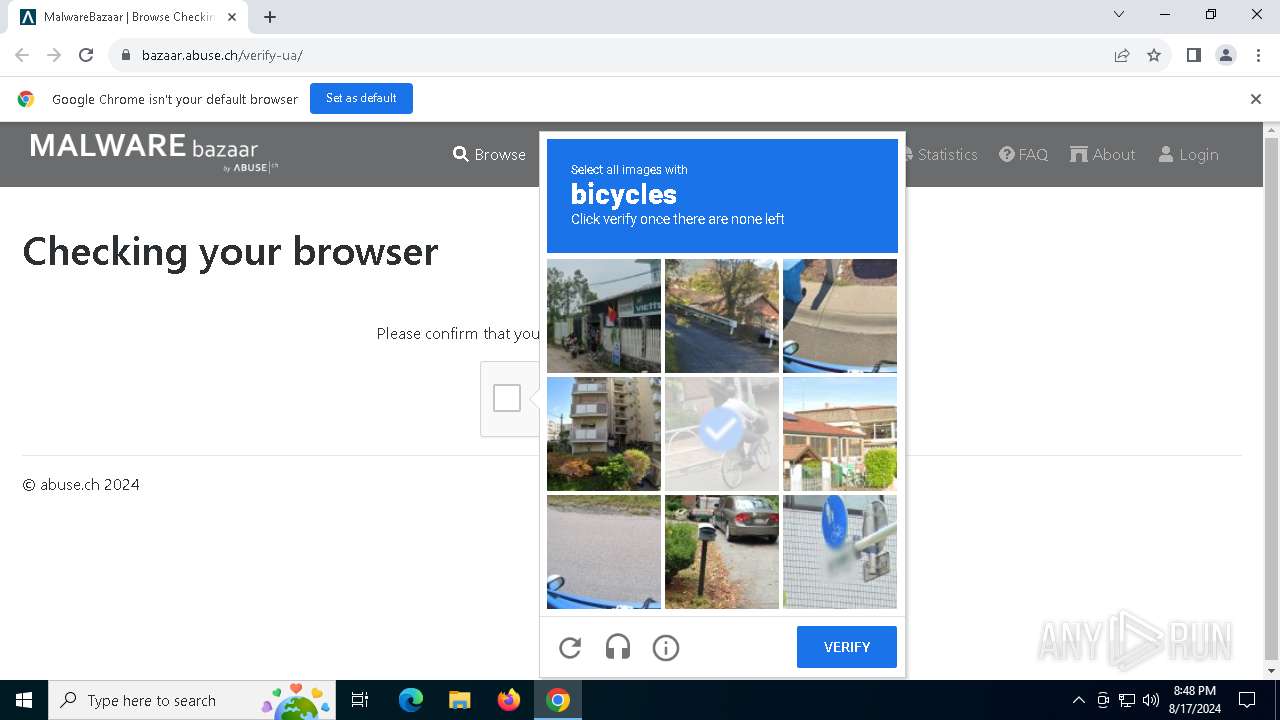This screenshot has width=1280, height=720.
Task: Go to the Login page
Action: point(1188,154)
